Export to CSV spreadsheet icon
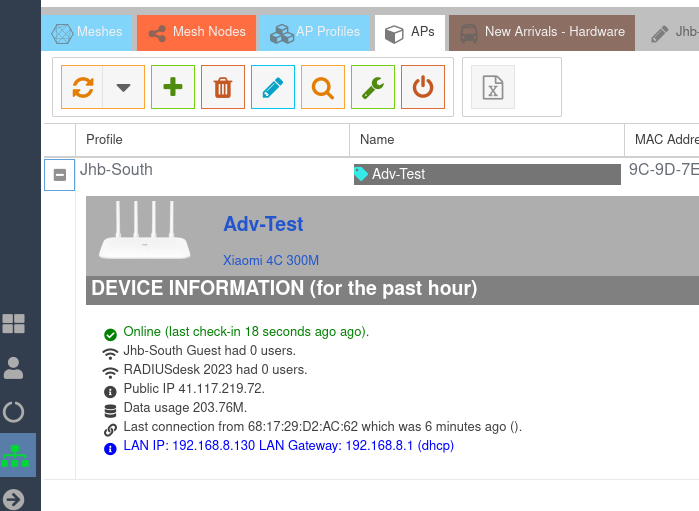The width and height of the screenshot is (699, 511). (492, 88)
